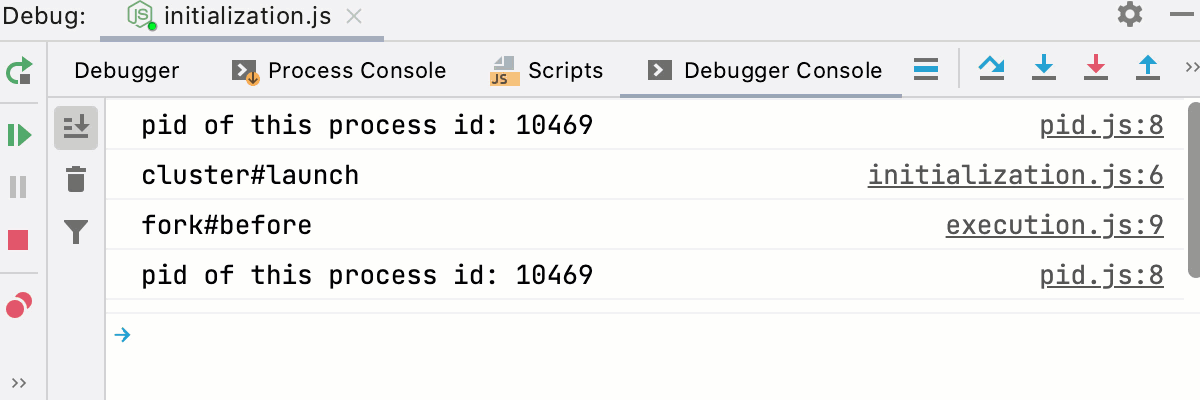Toggle Scroll to the end button
Viewport: 1200px width, 400px height.
76,127
